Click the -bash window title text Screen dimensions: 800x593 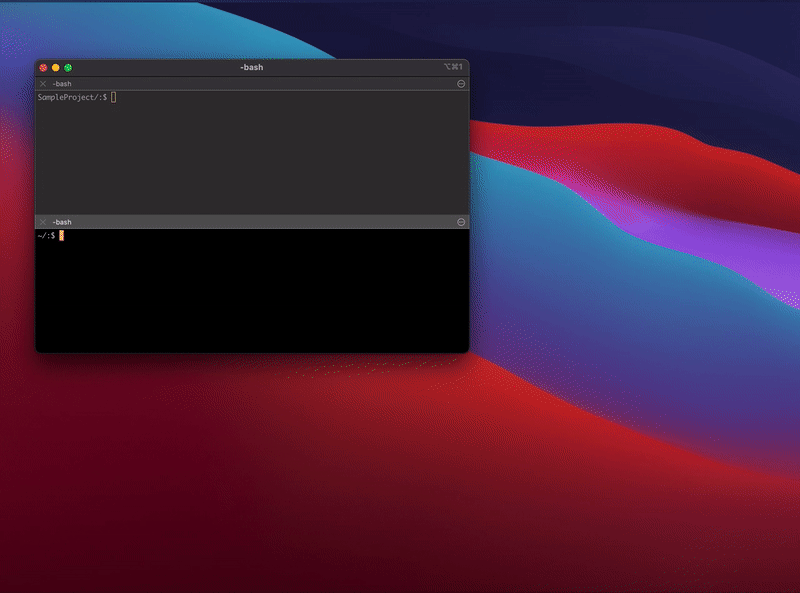pyautogui.click(x=252, y=67)
